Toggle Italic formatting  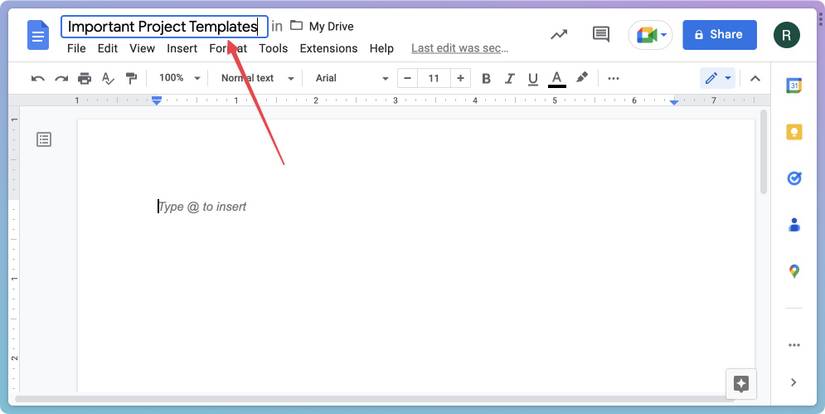[x=509, y=78]
